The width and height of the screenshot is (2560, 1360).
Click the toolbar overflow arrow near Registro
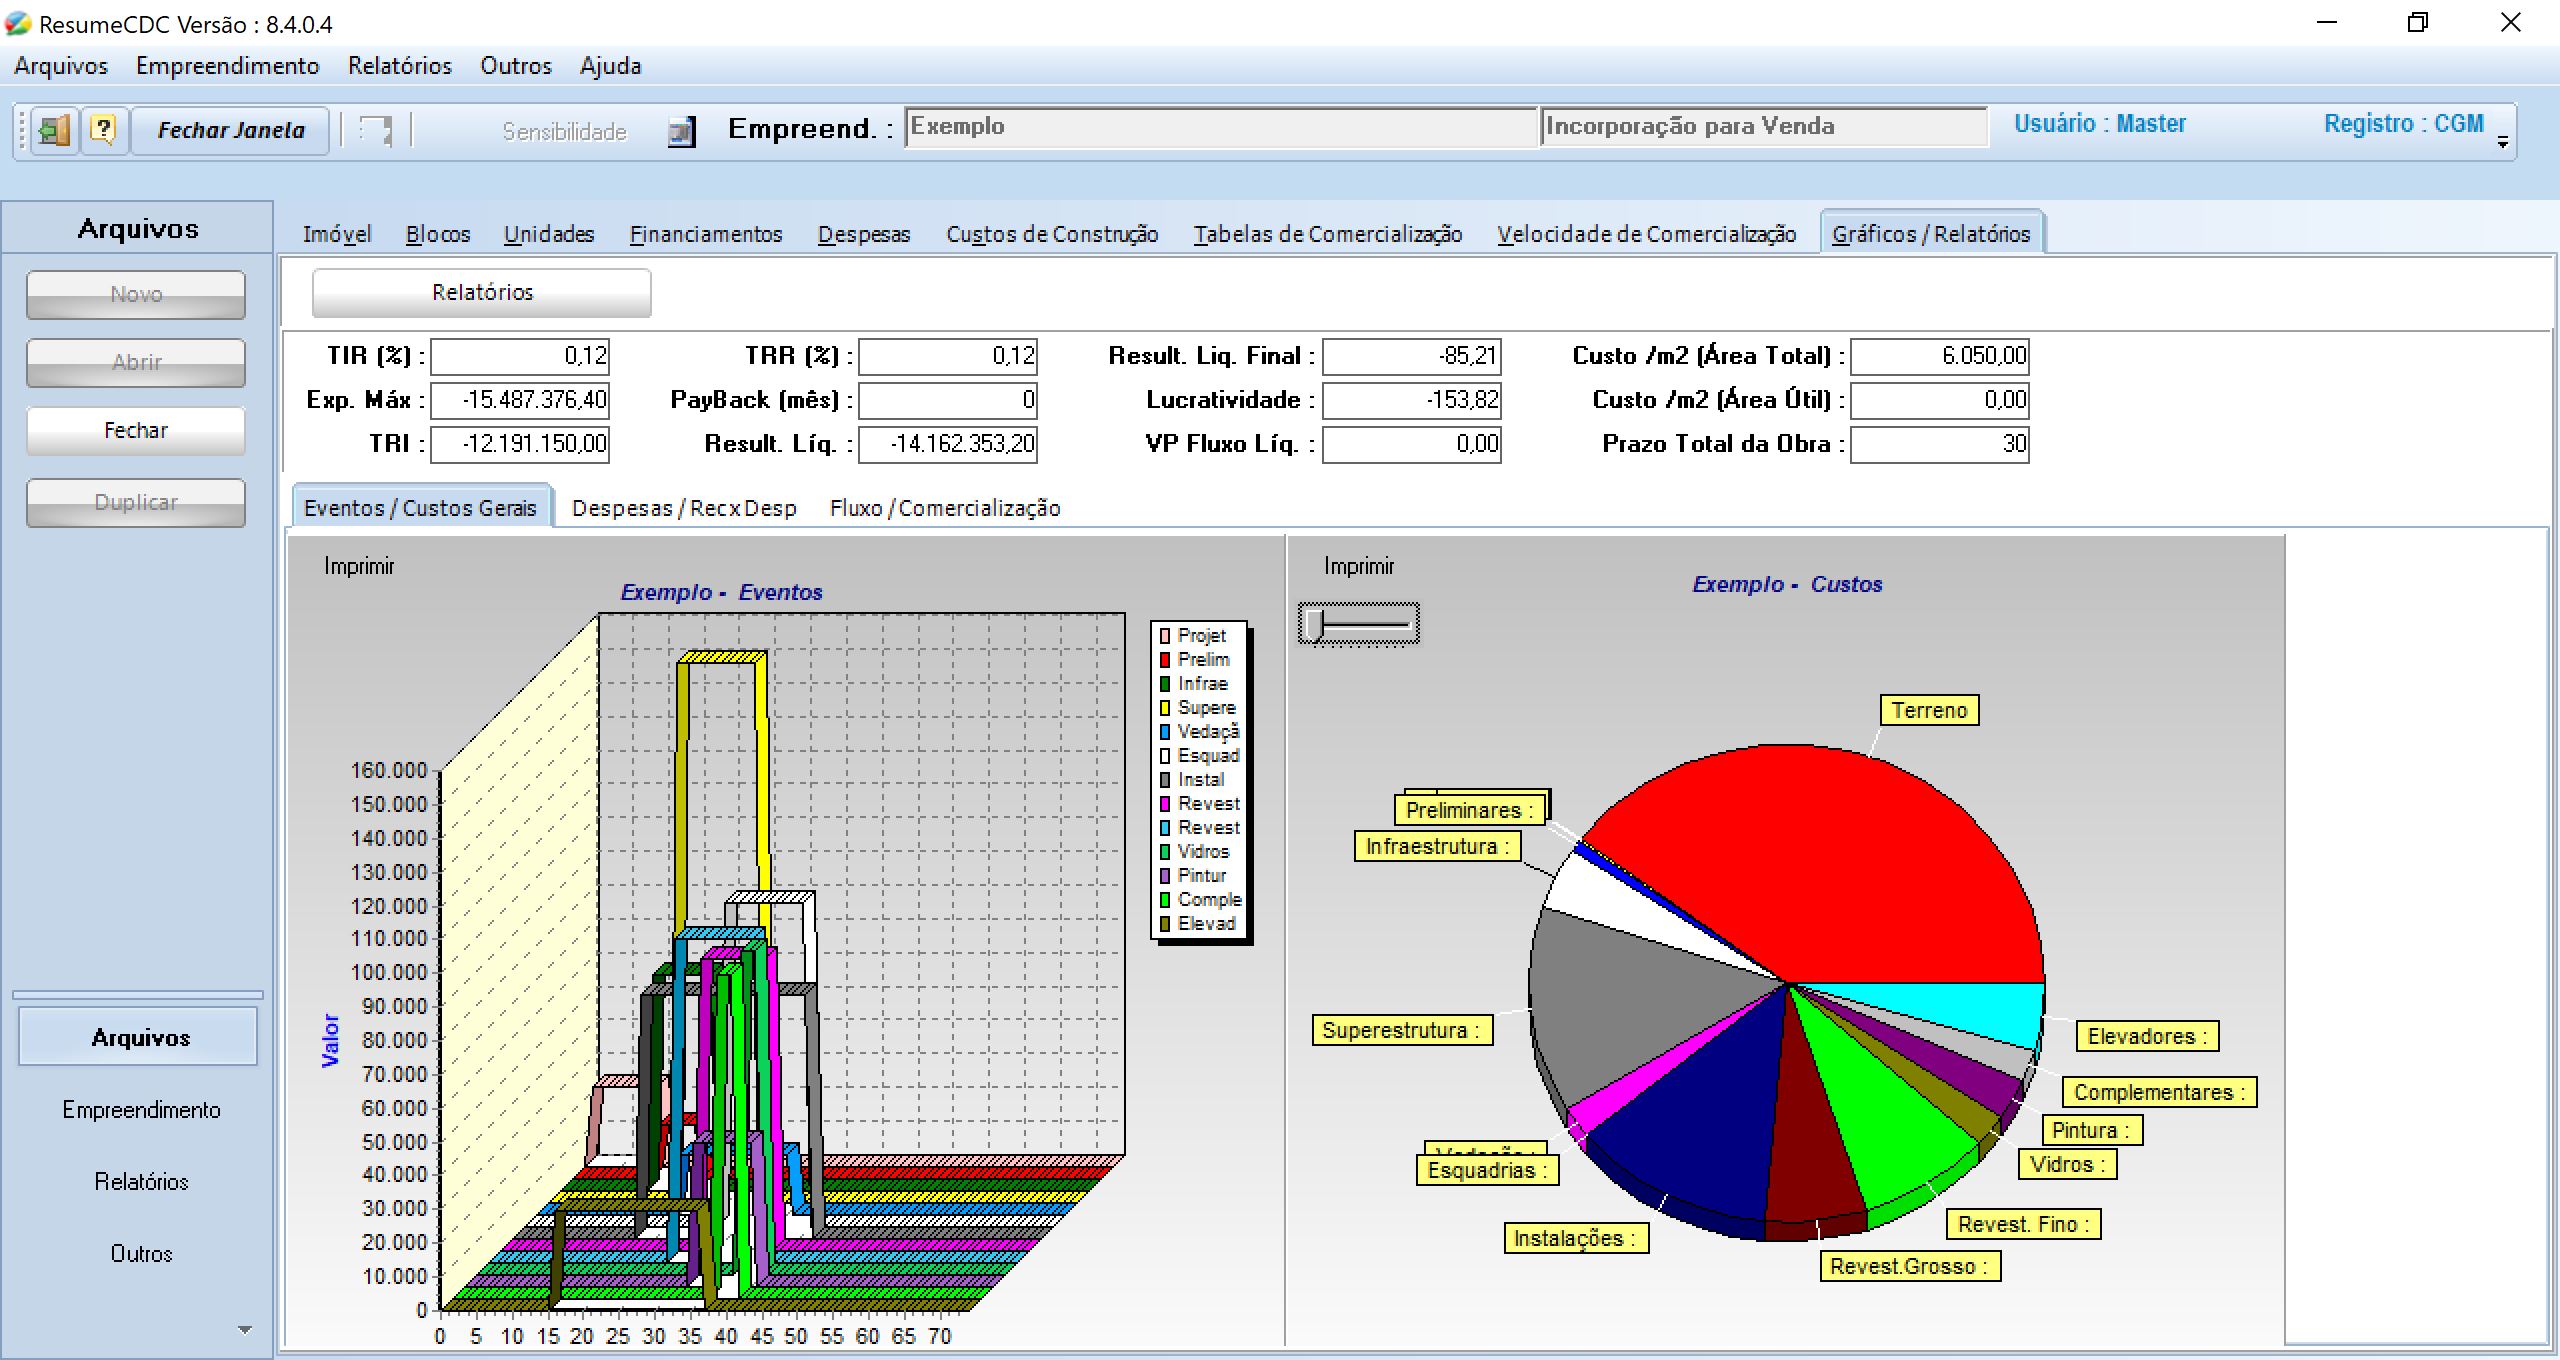click(x=2503, y=142)
